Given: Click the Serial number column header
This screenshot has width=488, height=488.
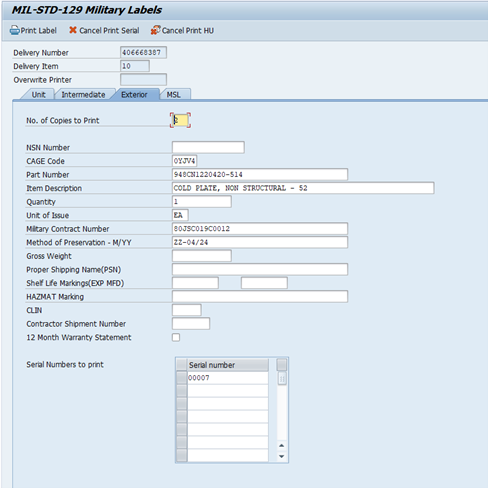Looking at the screenshot, I should point(228,365).
